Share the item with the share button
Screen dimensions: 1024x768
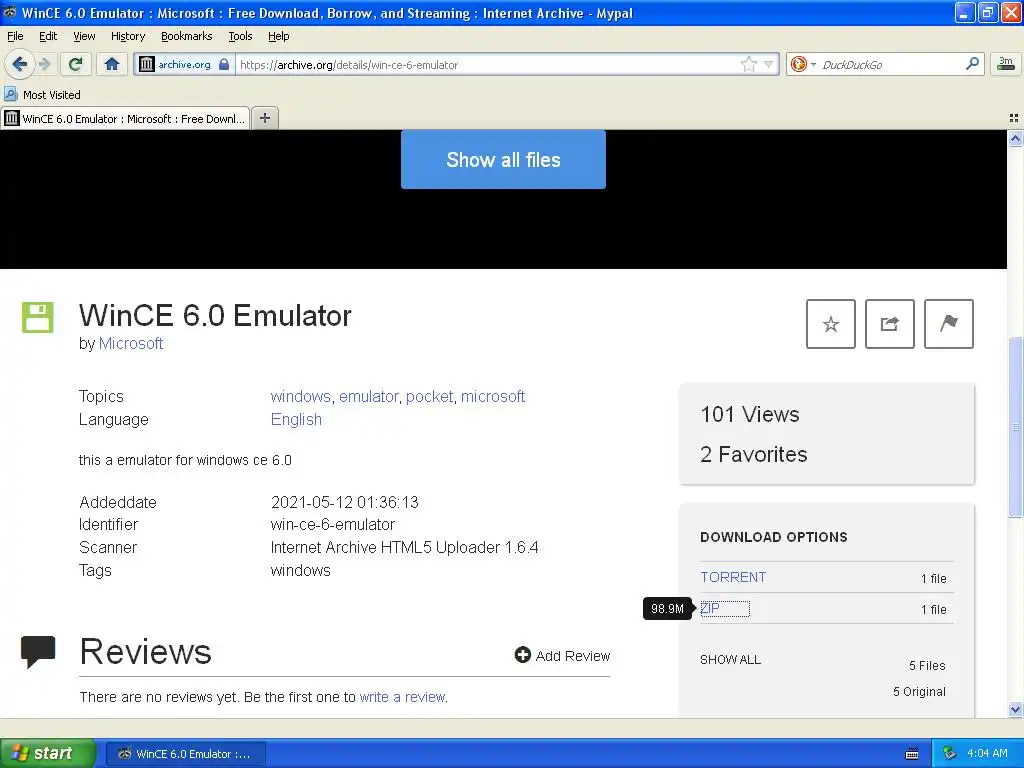(x=889, y=324)
